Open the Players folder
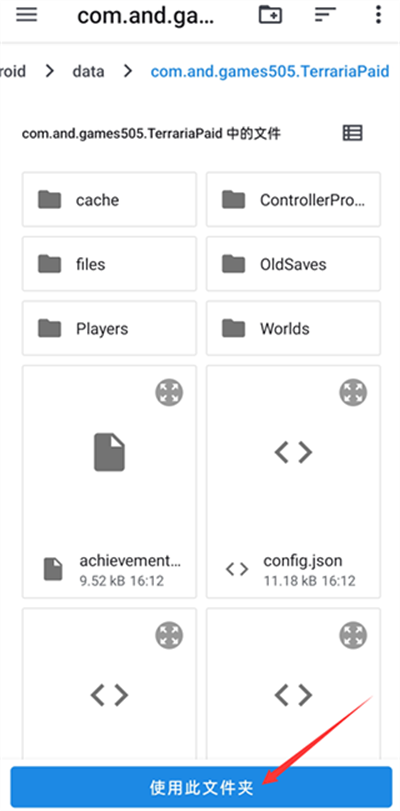 [x=109, y=328]
